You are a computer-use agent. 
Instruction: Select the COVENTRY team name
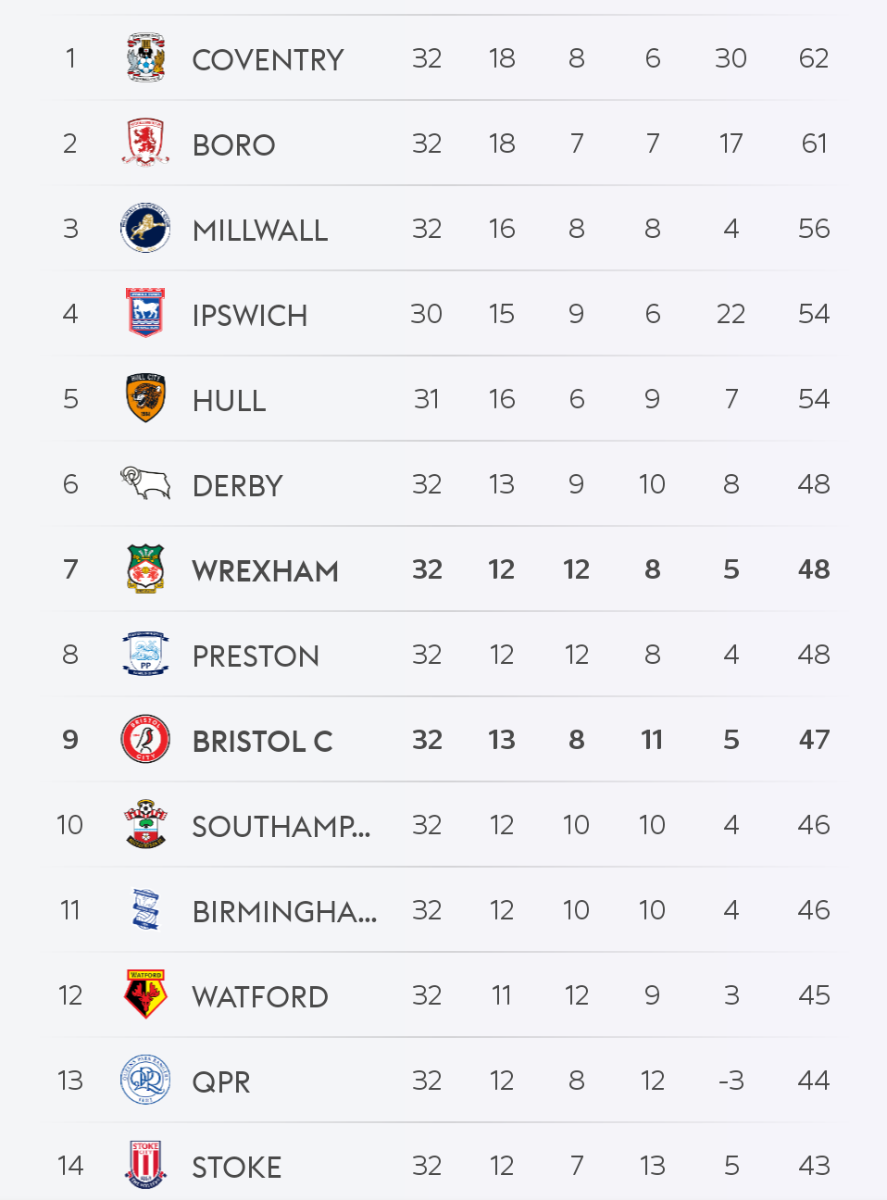point(267,60)
